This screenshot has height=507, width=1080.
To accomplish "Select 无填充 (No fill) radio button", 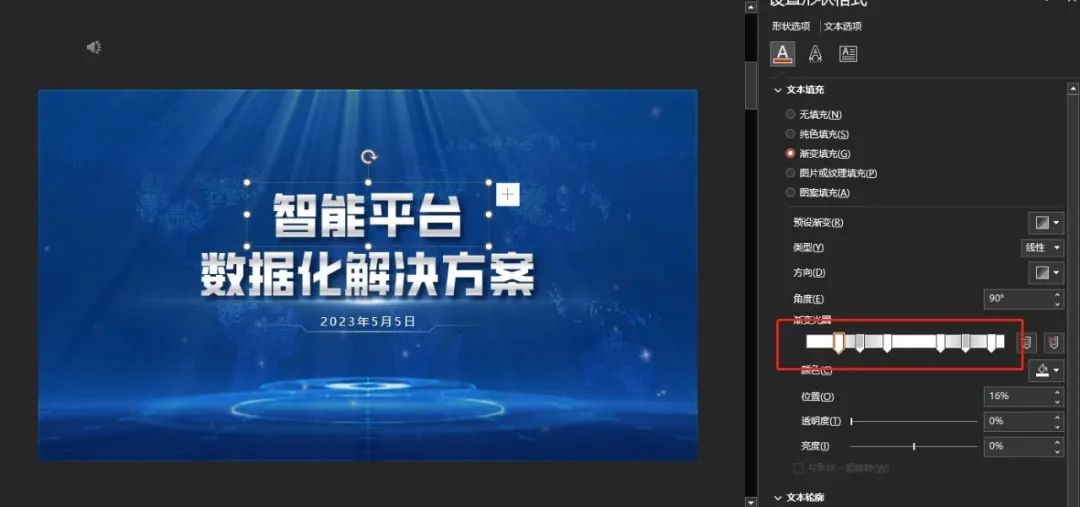I will (x=791, y=114).
